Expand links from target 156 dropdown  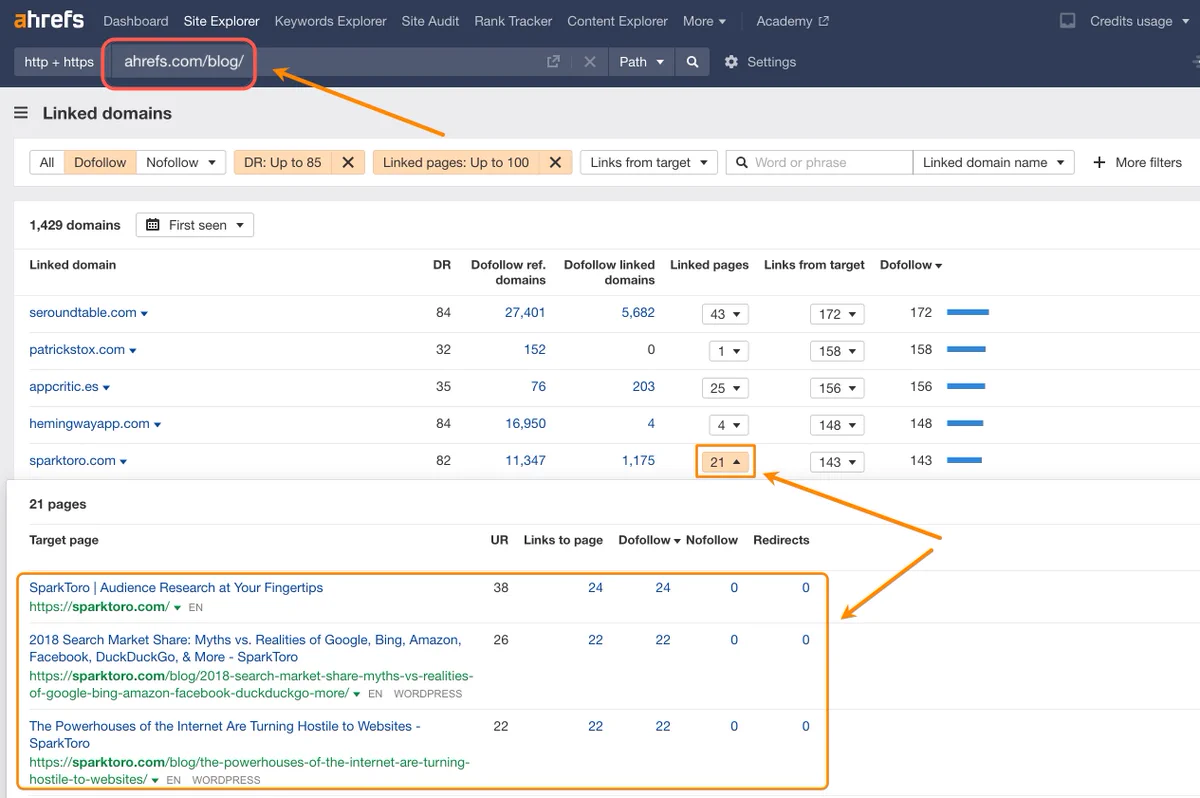click(x=837, y=388)
